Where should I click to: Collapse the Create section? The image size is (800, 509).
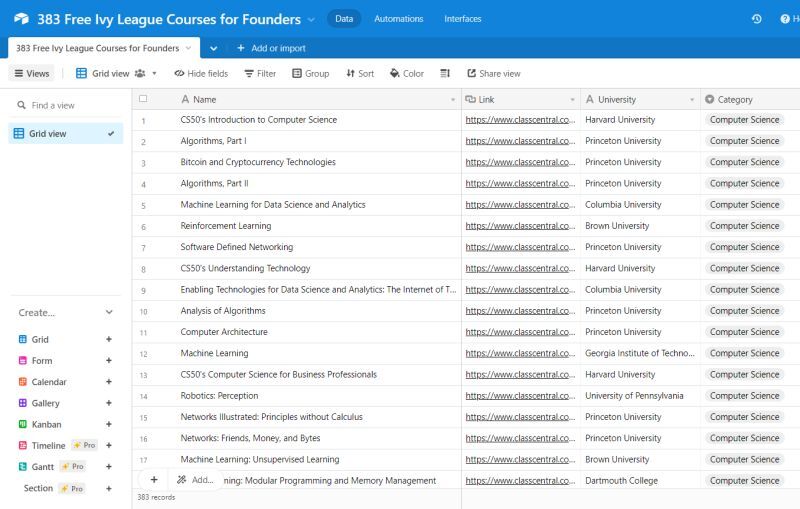(109, 312)
